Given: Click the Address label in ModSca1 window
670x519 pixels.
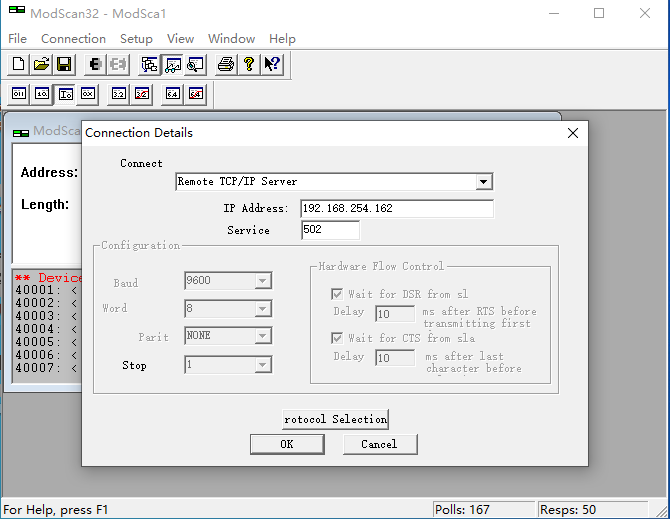Looking at the screenshot, I should [50, 172].
